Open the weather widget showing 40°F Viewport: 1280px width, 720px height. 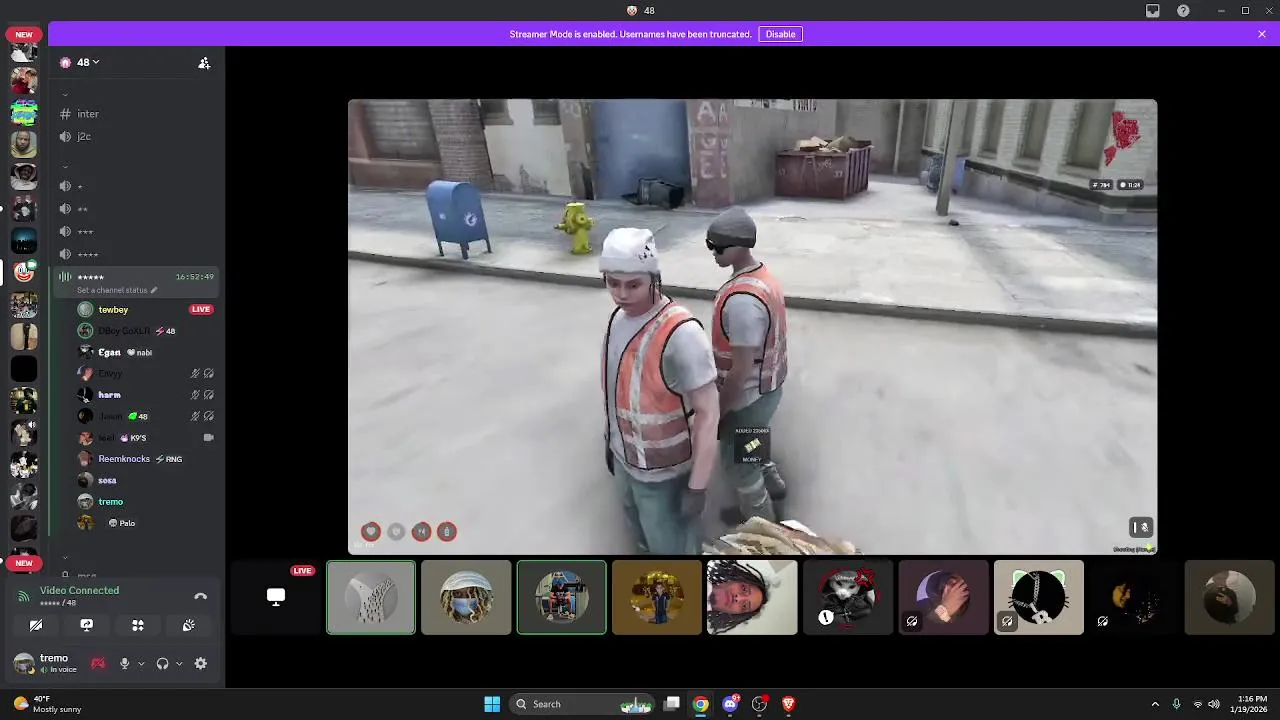(x=46, y=704)
